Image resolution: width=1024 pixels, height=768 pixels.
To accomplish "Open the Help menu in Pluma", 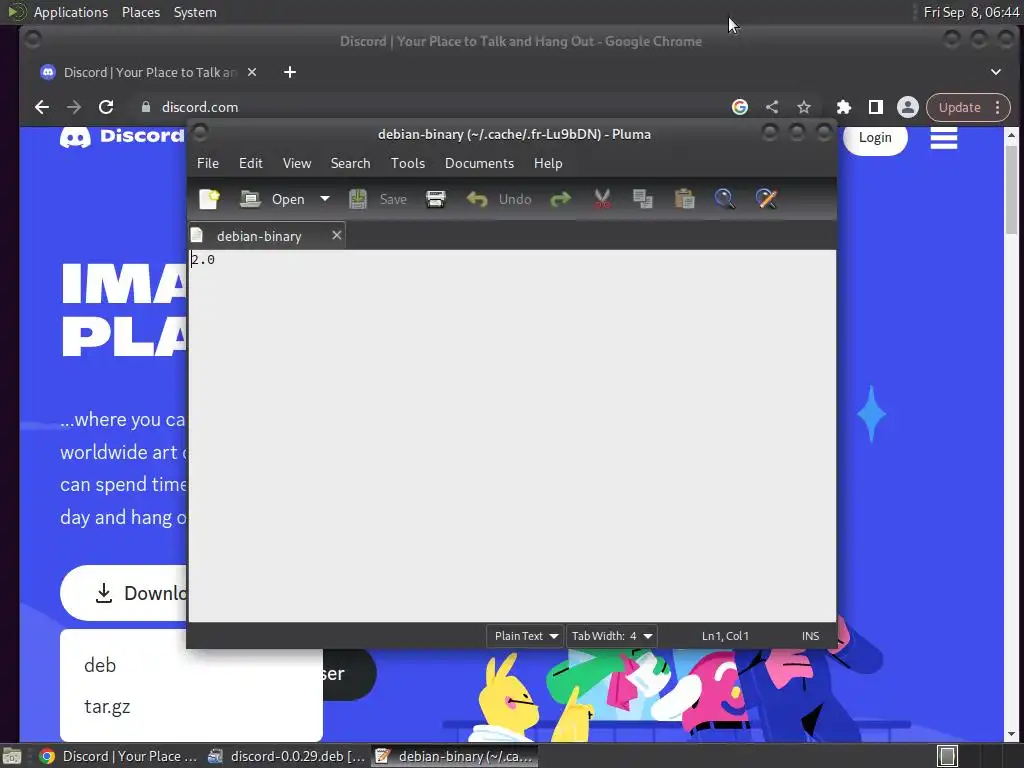I will (x=548, y=163).
